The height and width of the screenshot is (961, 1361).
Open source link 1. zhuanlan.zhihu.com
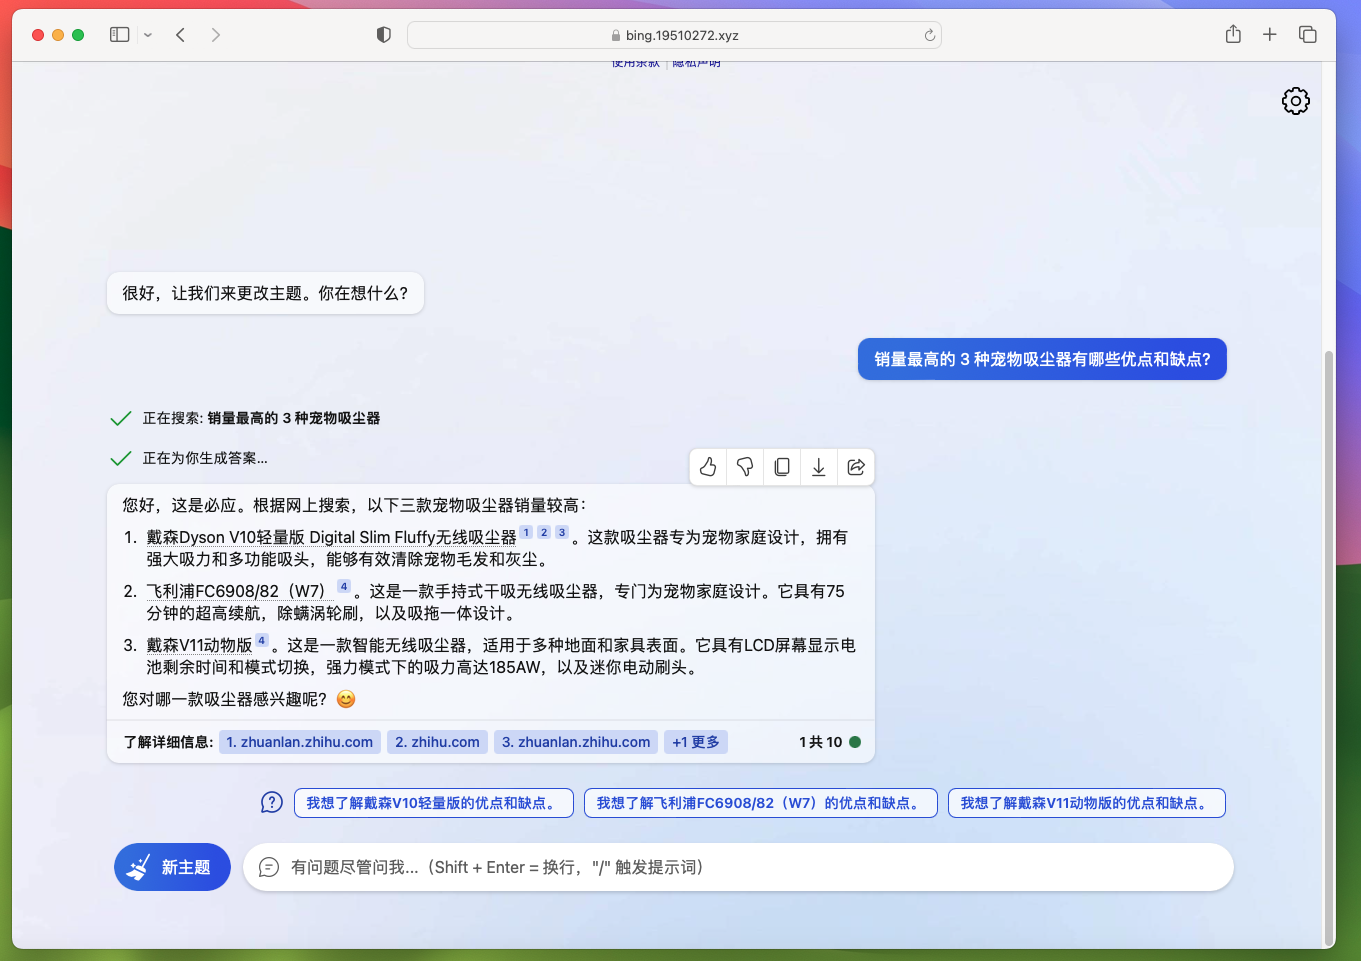tap(300, 742)
